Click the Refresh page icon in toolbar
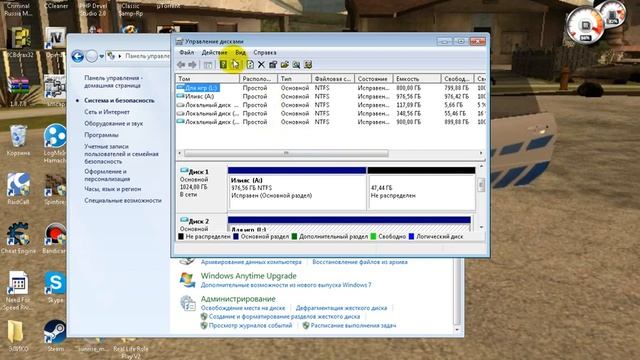 250,64
